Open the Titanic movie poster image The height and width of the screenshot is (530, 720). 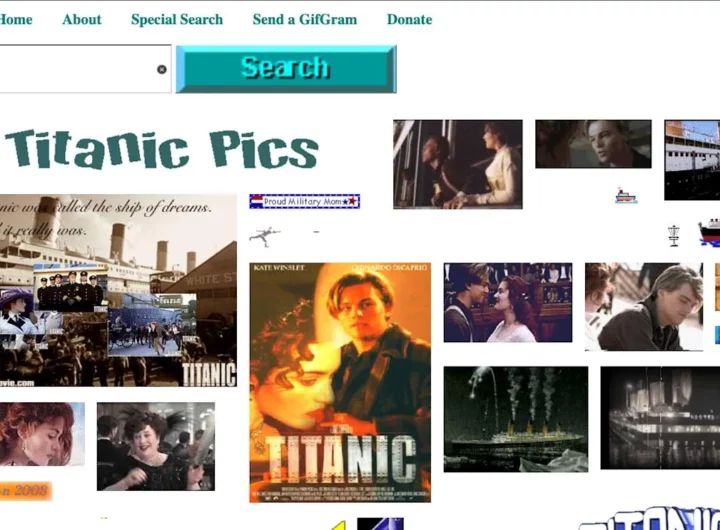[x=340, y=383]
